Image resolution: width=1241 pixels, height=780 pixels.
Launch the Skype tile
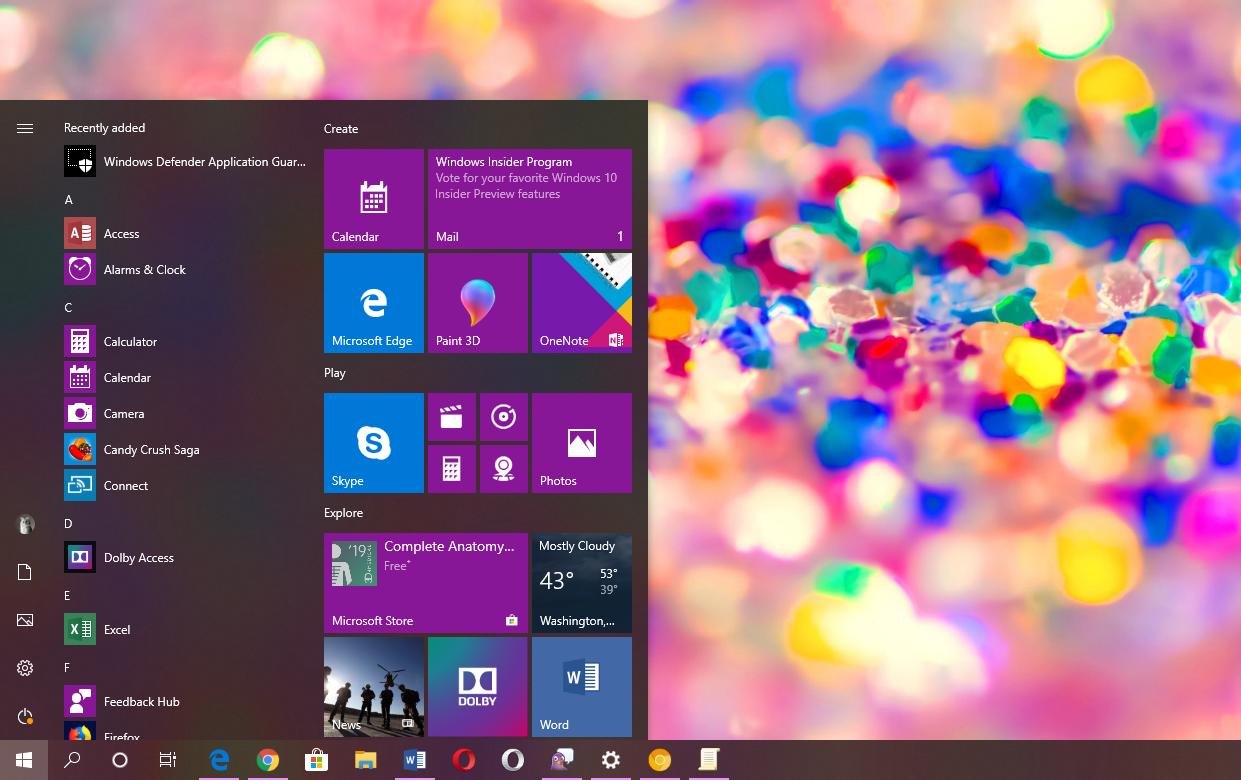pyautogui.click(x=374, y=443)
